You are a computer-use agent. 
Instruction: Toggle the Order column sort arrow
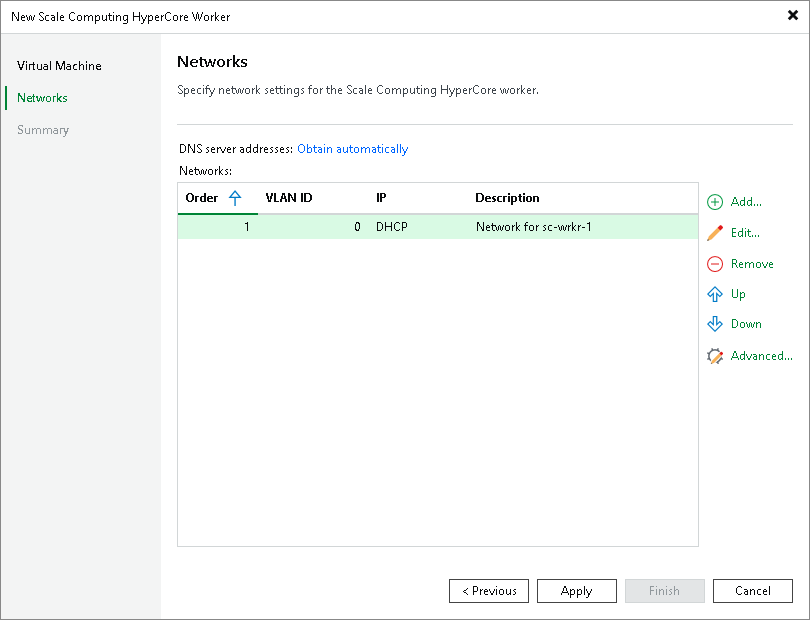[235, 198]
